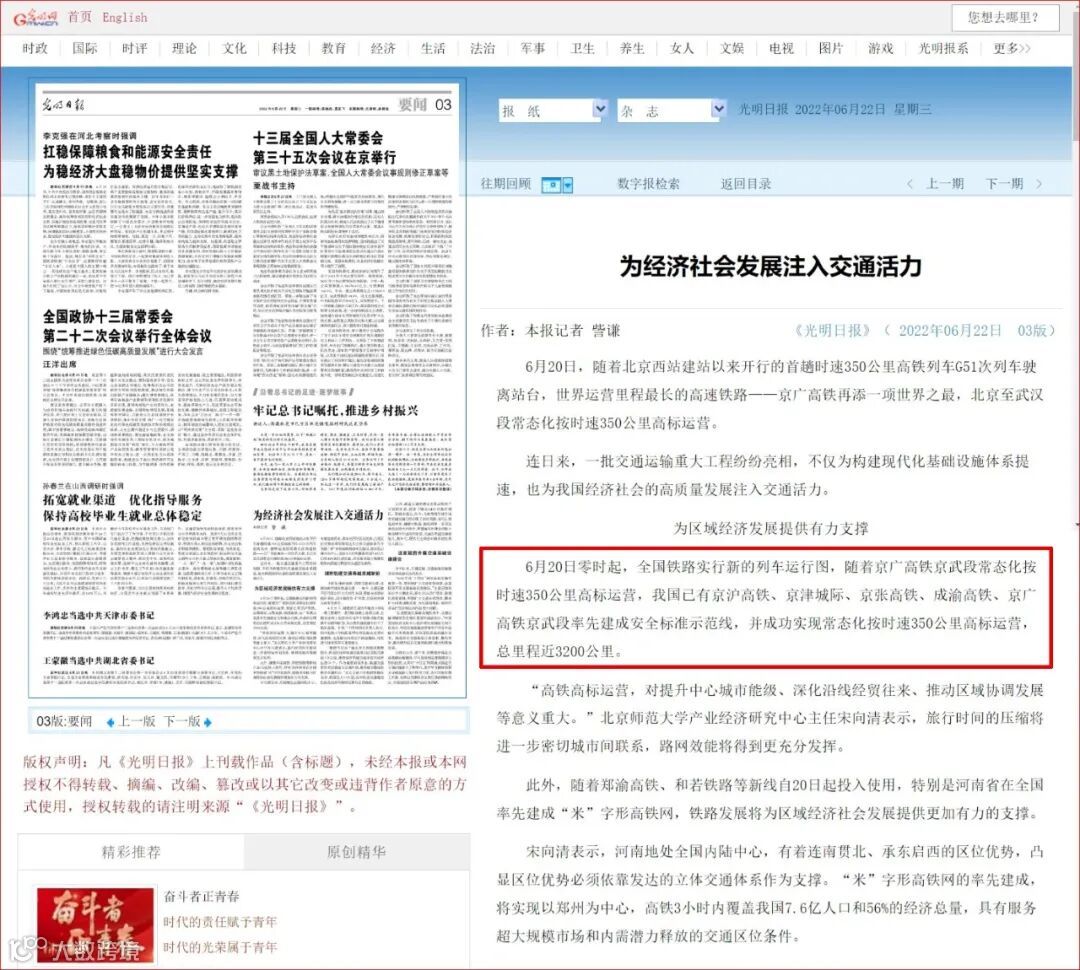Open the 科技 navigation item

tap(284, 48)
